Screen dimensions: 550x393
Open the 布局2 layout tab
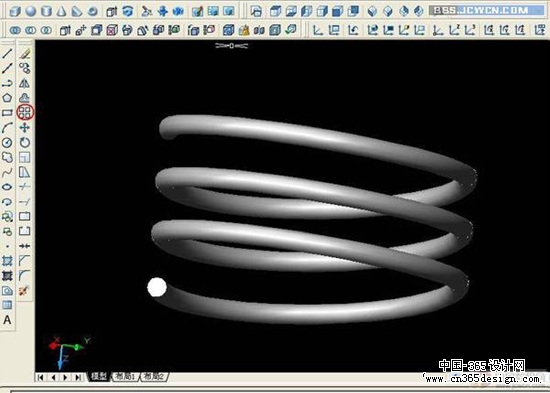154,377
